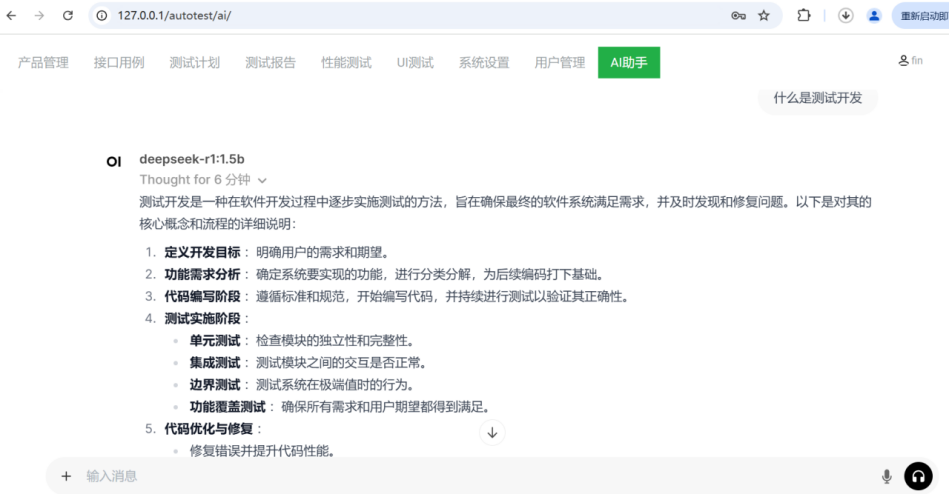
Task: Click the 集成测试 bullet text
Action: click(x=308, y=363)
